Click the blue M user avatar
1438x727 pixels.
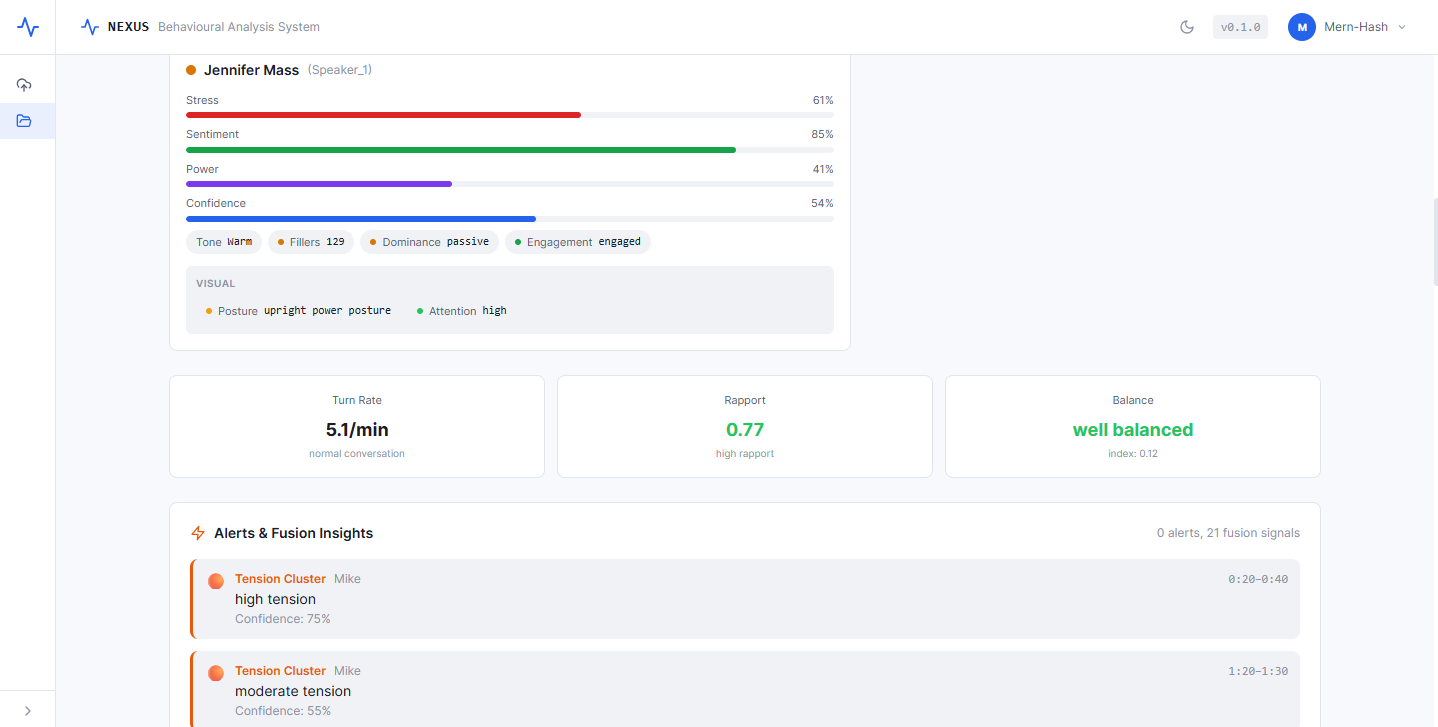[x=1301, y=27]
